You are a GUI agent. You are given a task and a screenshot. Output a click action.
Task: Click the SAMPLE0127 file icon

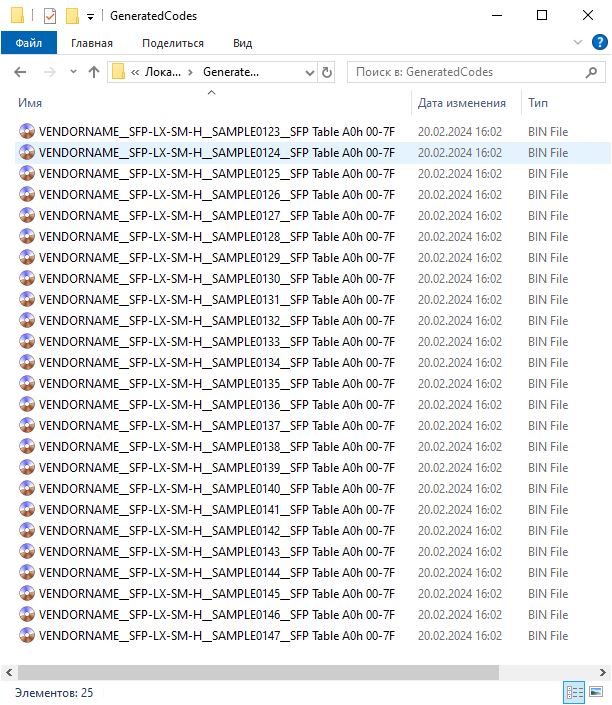coord(27,215)
